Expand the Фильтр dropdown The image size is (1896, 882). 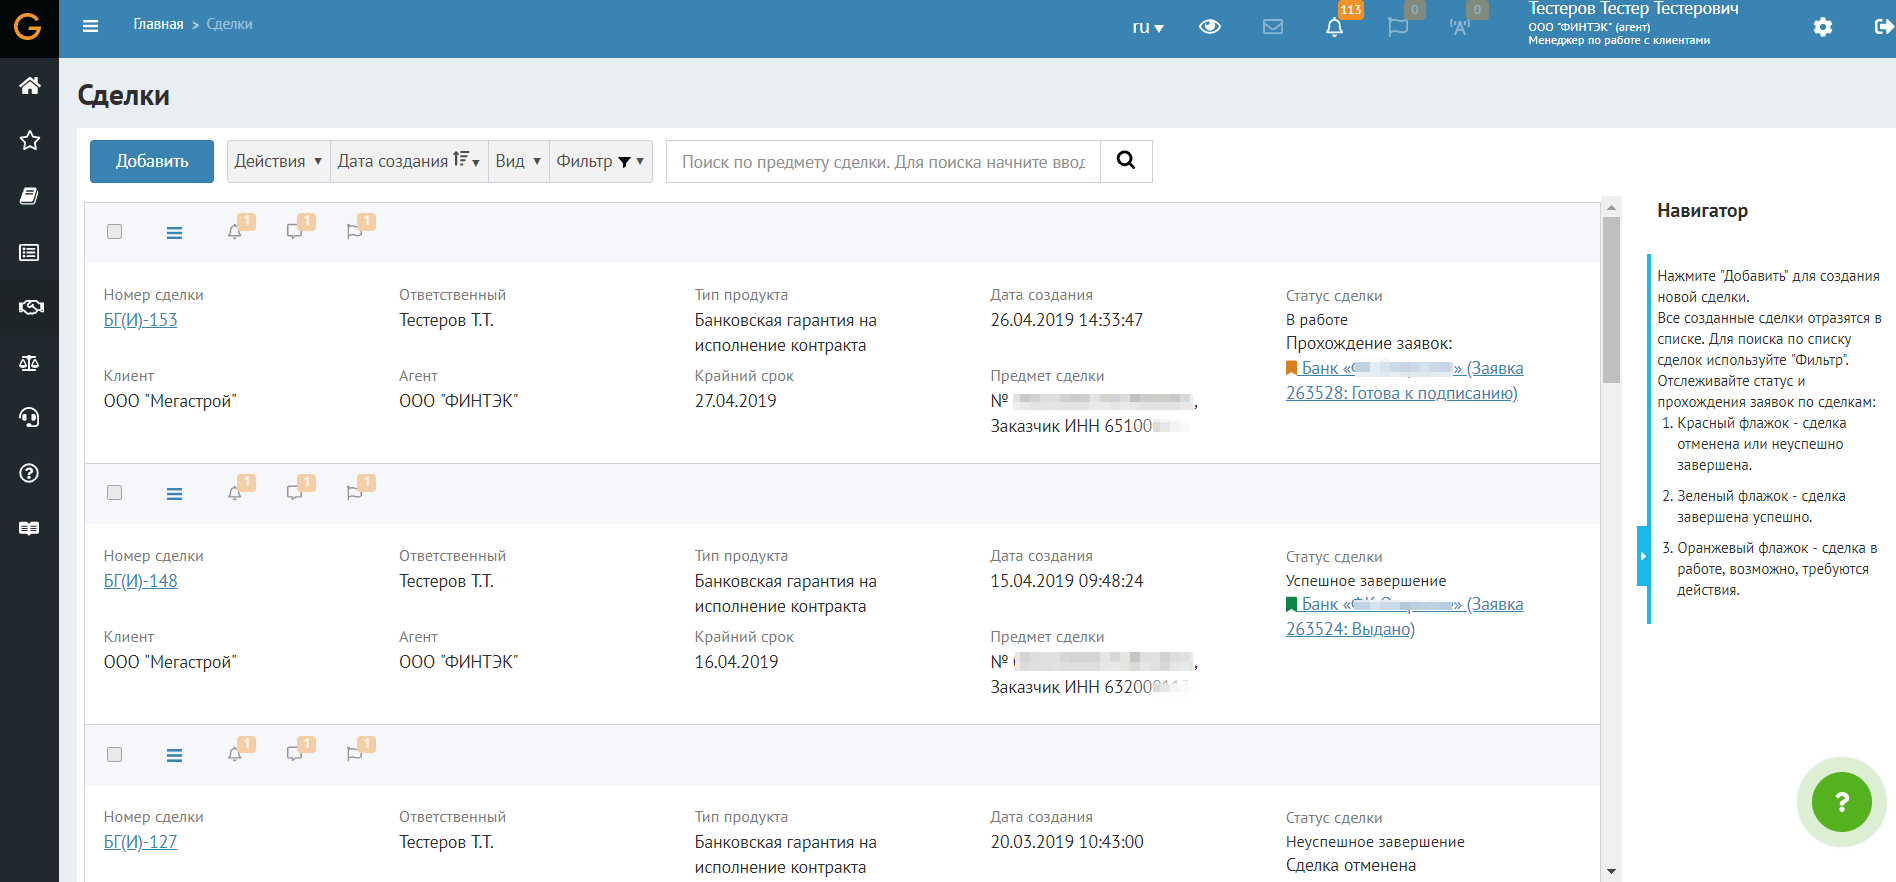point(600,161)
